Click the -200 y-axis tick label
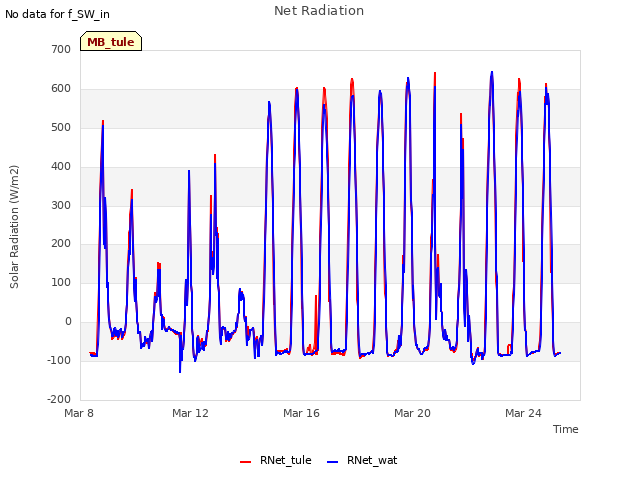 [59, 399]
